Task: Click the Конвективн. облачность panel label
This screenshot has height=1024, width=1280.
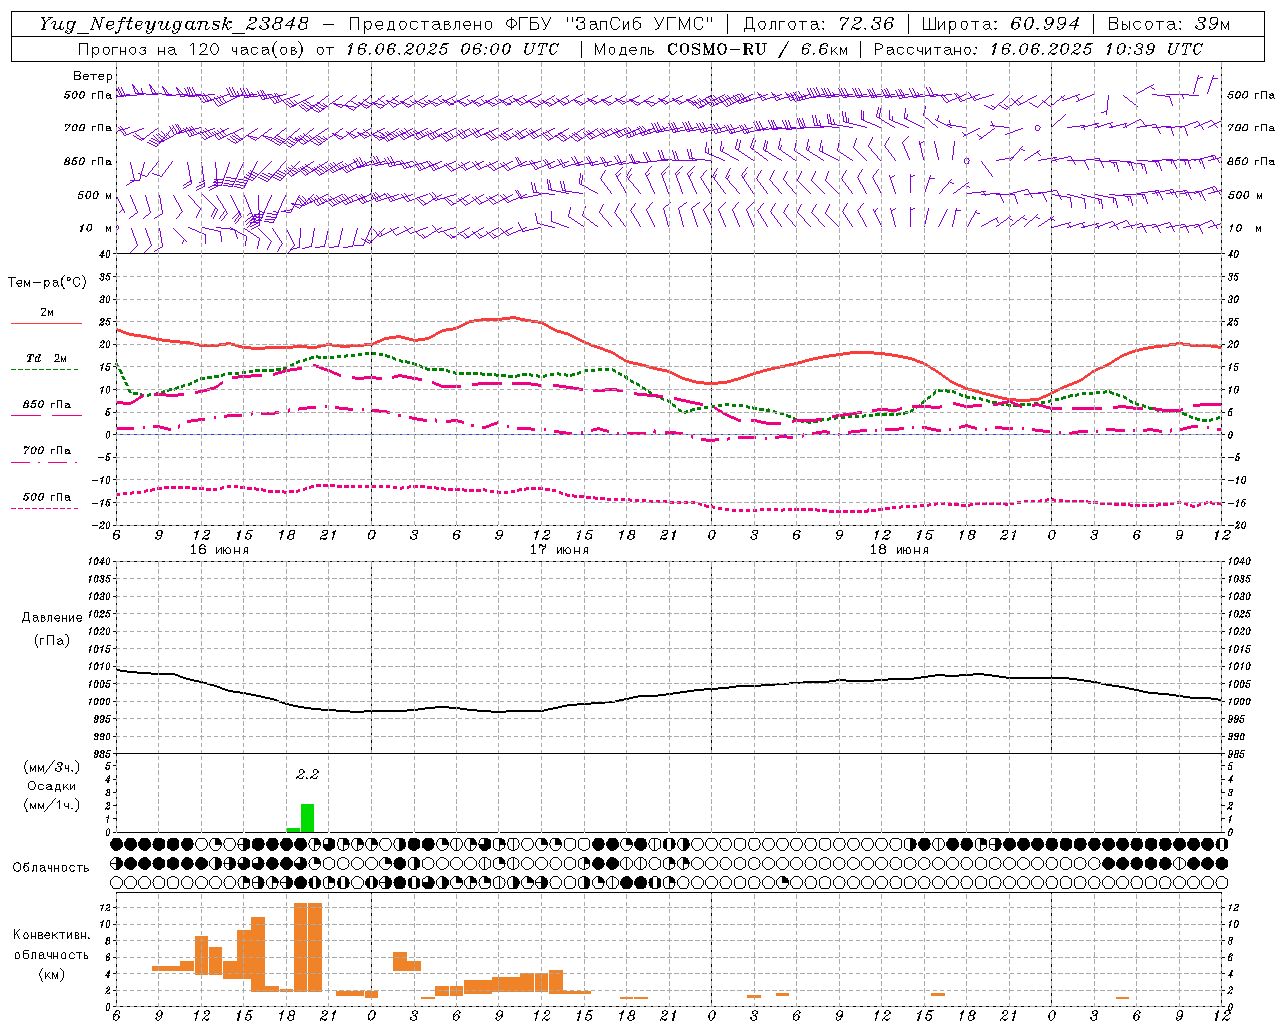Action: [x=51, y=954]
